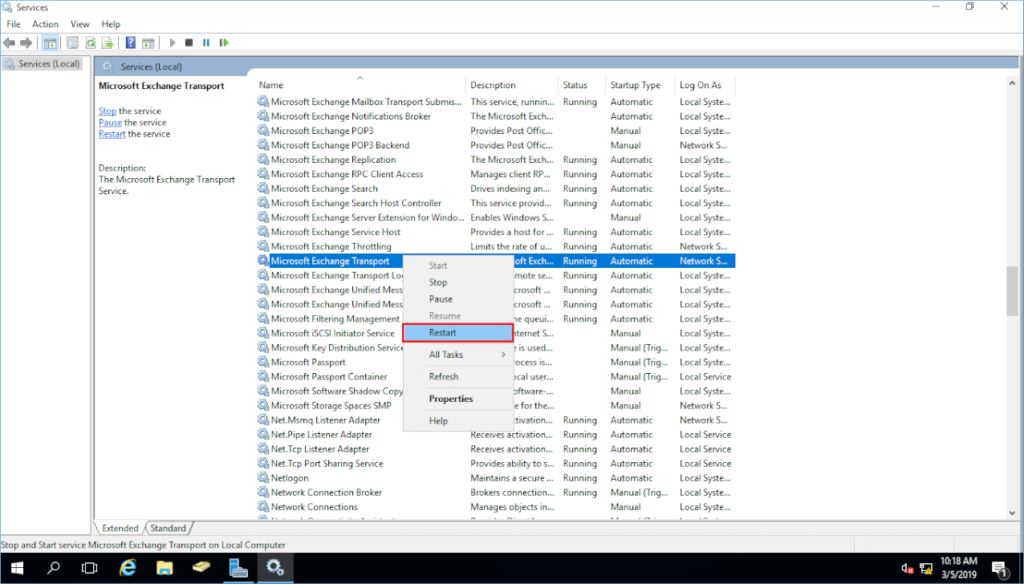Toggle the Show/Hide Console Tree icon
Viewport: 1024px width, 584px height.
click(49, 42)
